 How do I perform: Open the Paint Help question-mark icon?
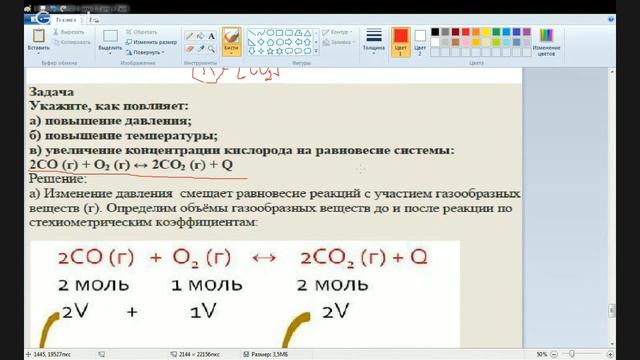point(611,19)
